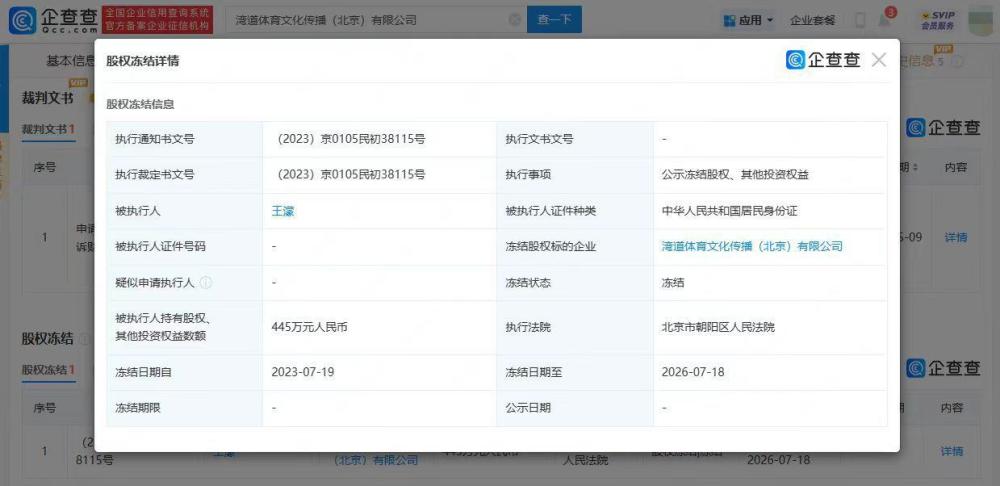Click the 内容 column header in 裁判文书 table
Viewport: 1000px width, 486px height.
click(955, 167)
